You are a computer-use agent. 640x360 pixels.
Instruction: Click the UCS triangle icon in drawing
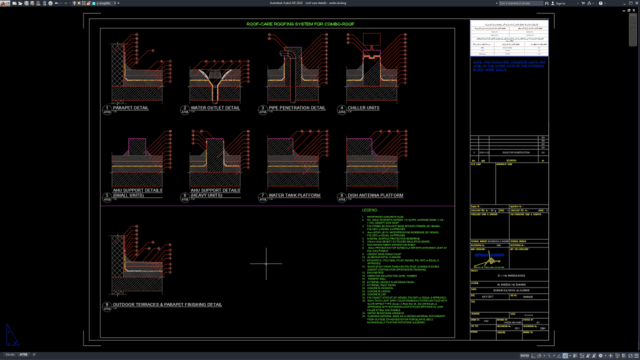[11, 336]
